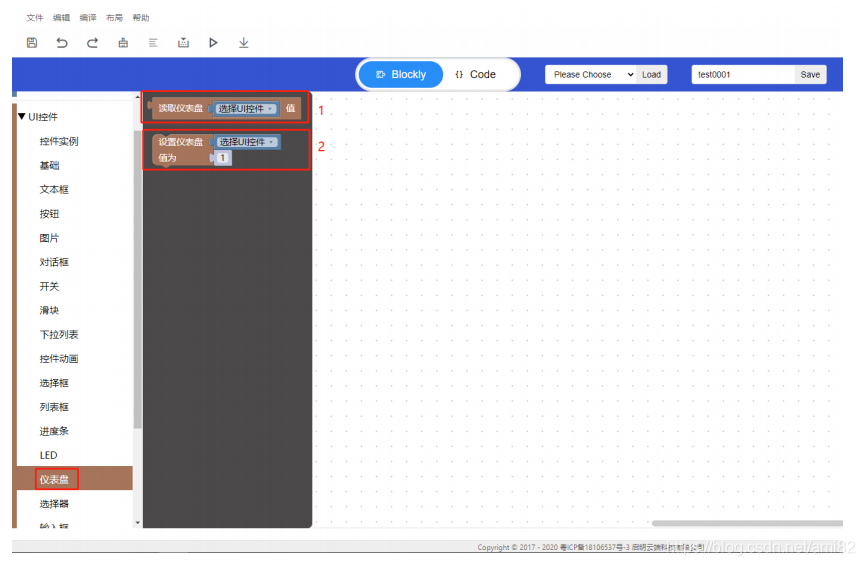Image resolution: width=865 pixels, height=566 pixels.
Task: Open the 帮助 menu
Action: pos(141,18)
